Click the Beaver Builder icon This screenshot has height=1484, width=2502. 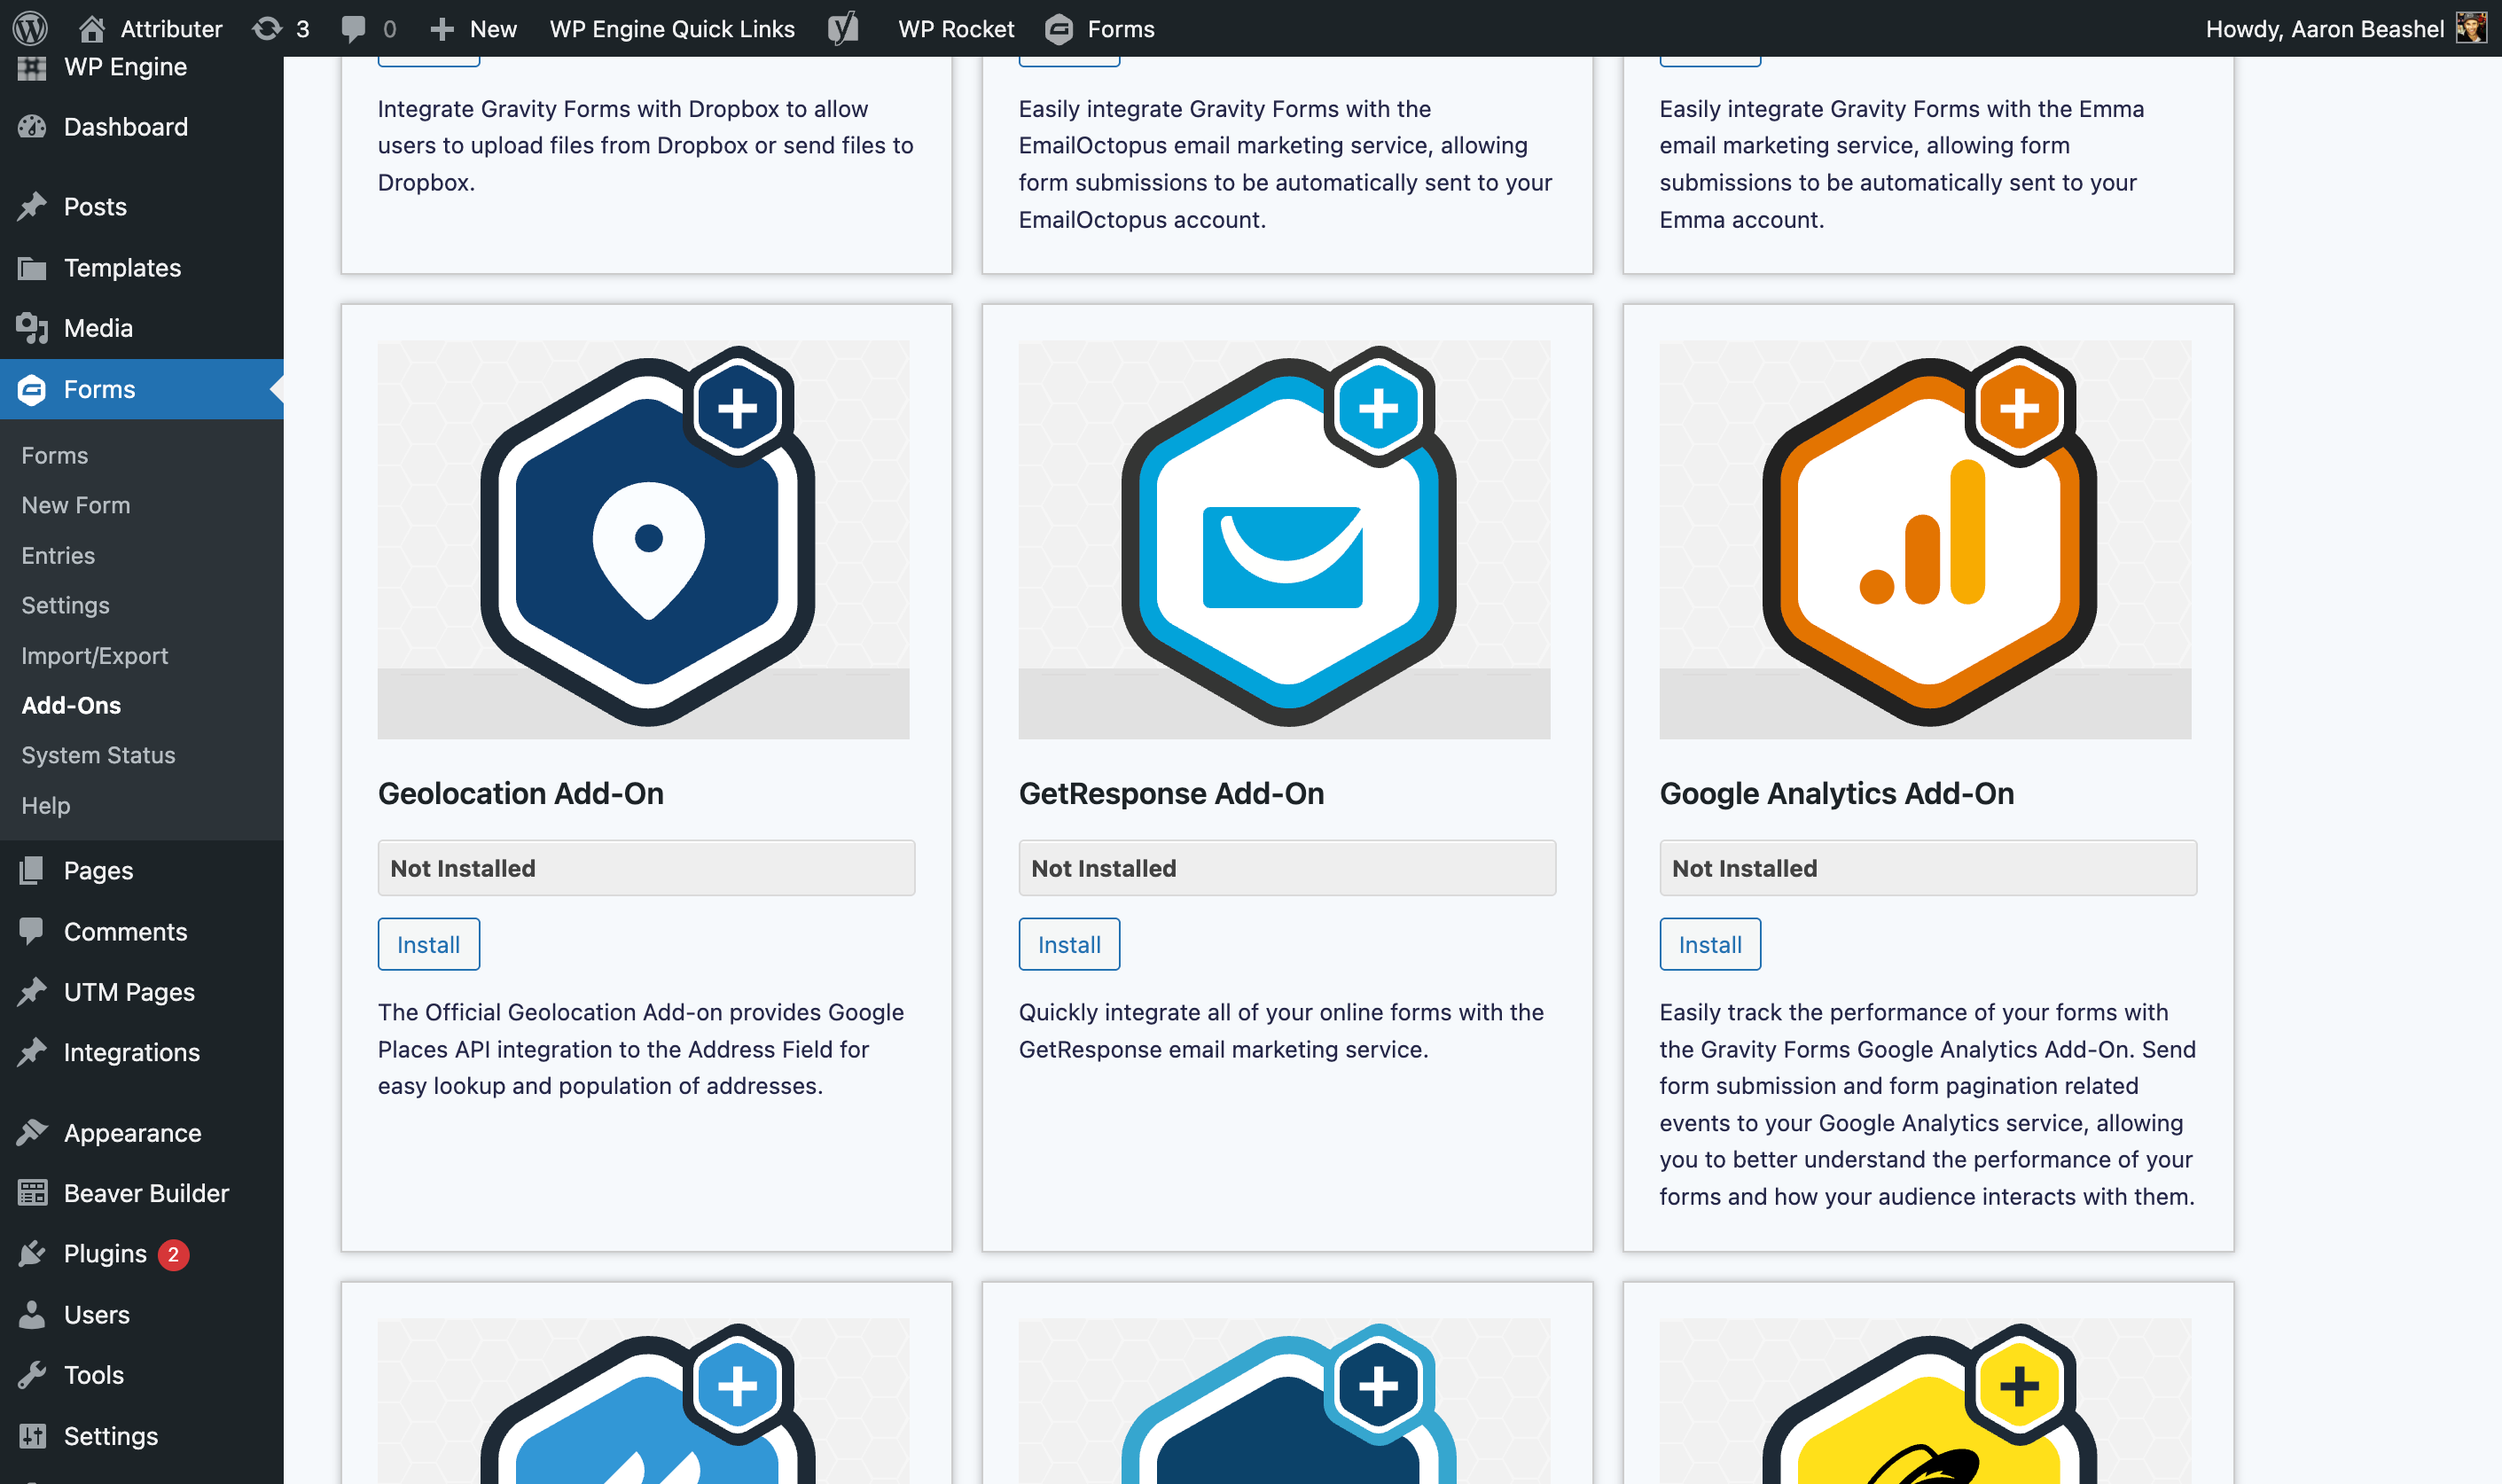click(32, 1193)
